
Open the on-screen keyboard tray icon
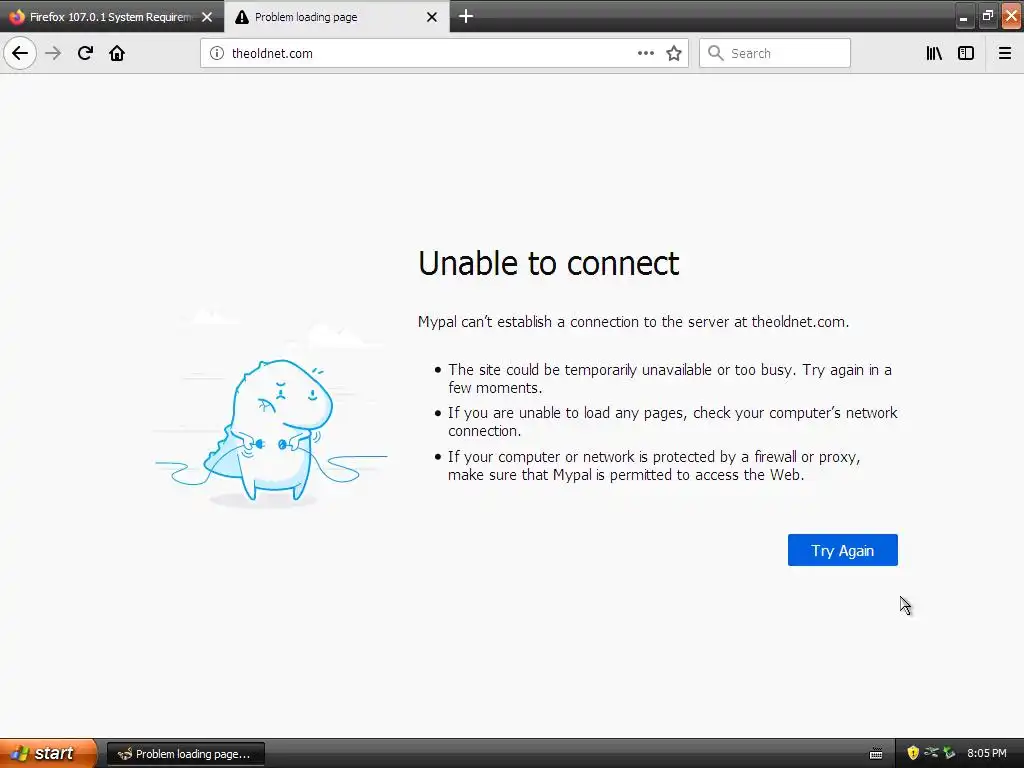876,754
